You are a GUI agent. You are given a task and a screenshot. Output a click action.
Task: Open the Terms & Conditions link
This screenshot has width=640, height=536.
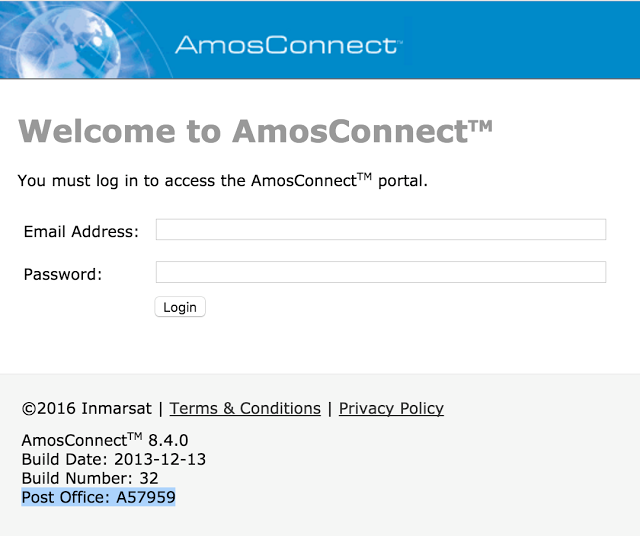(x=245, y=408)
